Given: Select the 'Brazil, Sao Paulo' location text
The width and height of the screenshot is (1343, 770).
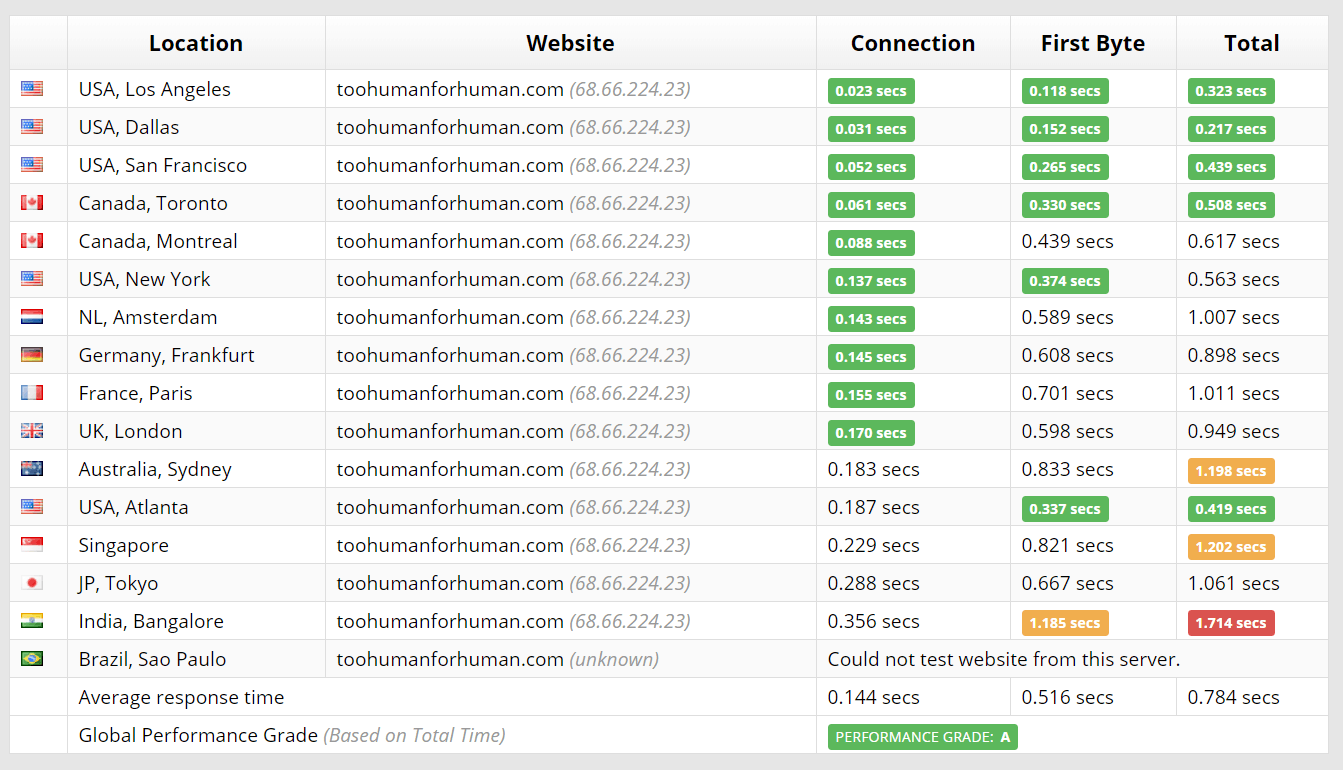Looking at the screenshot, I should (x=153, y=659).
